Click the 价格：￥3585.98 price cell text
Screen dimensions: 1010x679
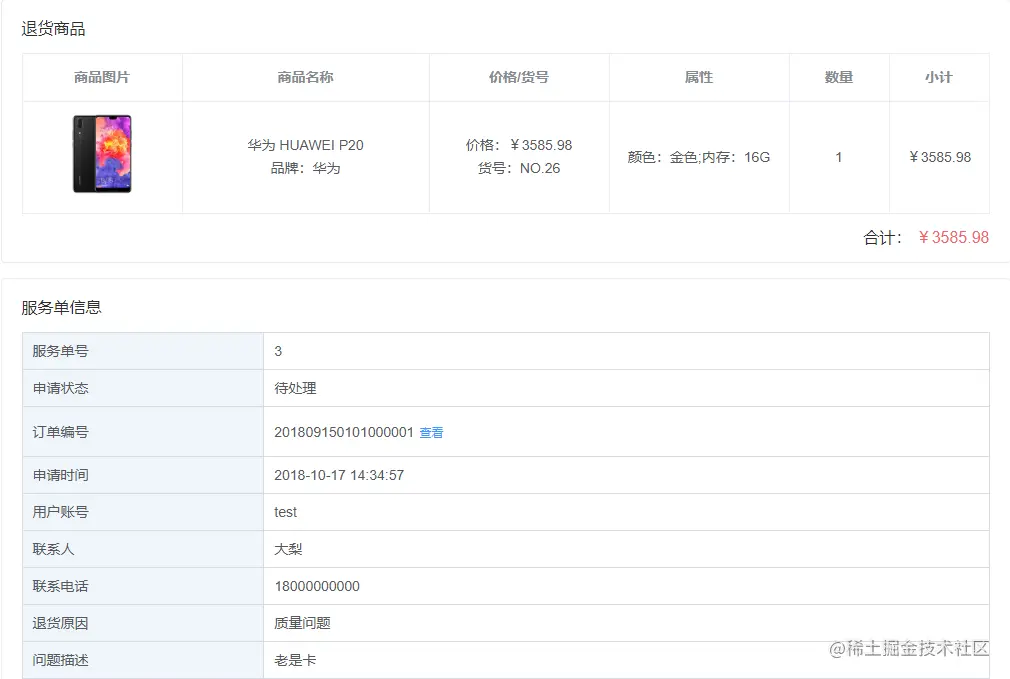click(519, 145)
